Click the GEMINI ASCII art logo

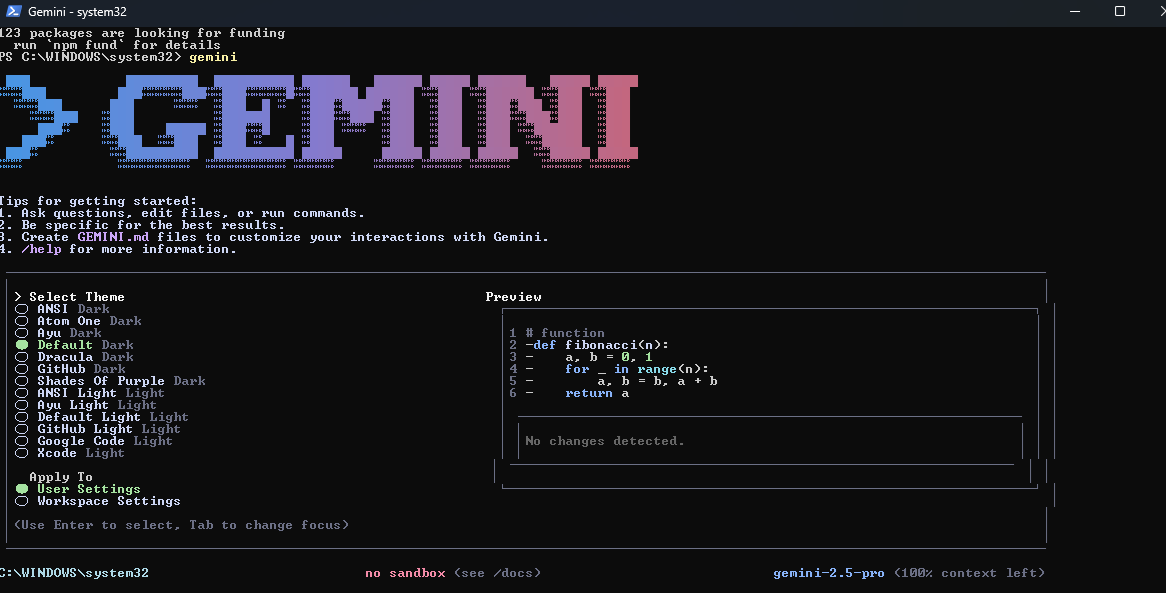pos(320,121)
